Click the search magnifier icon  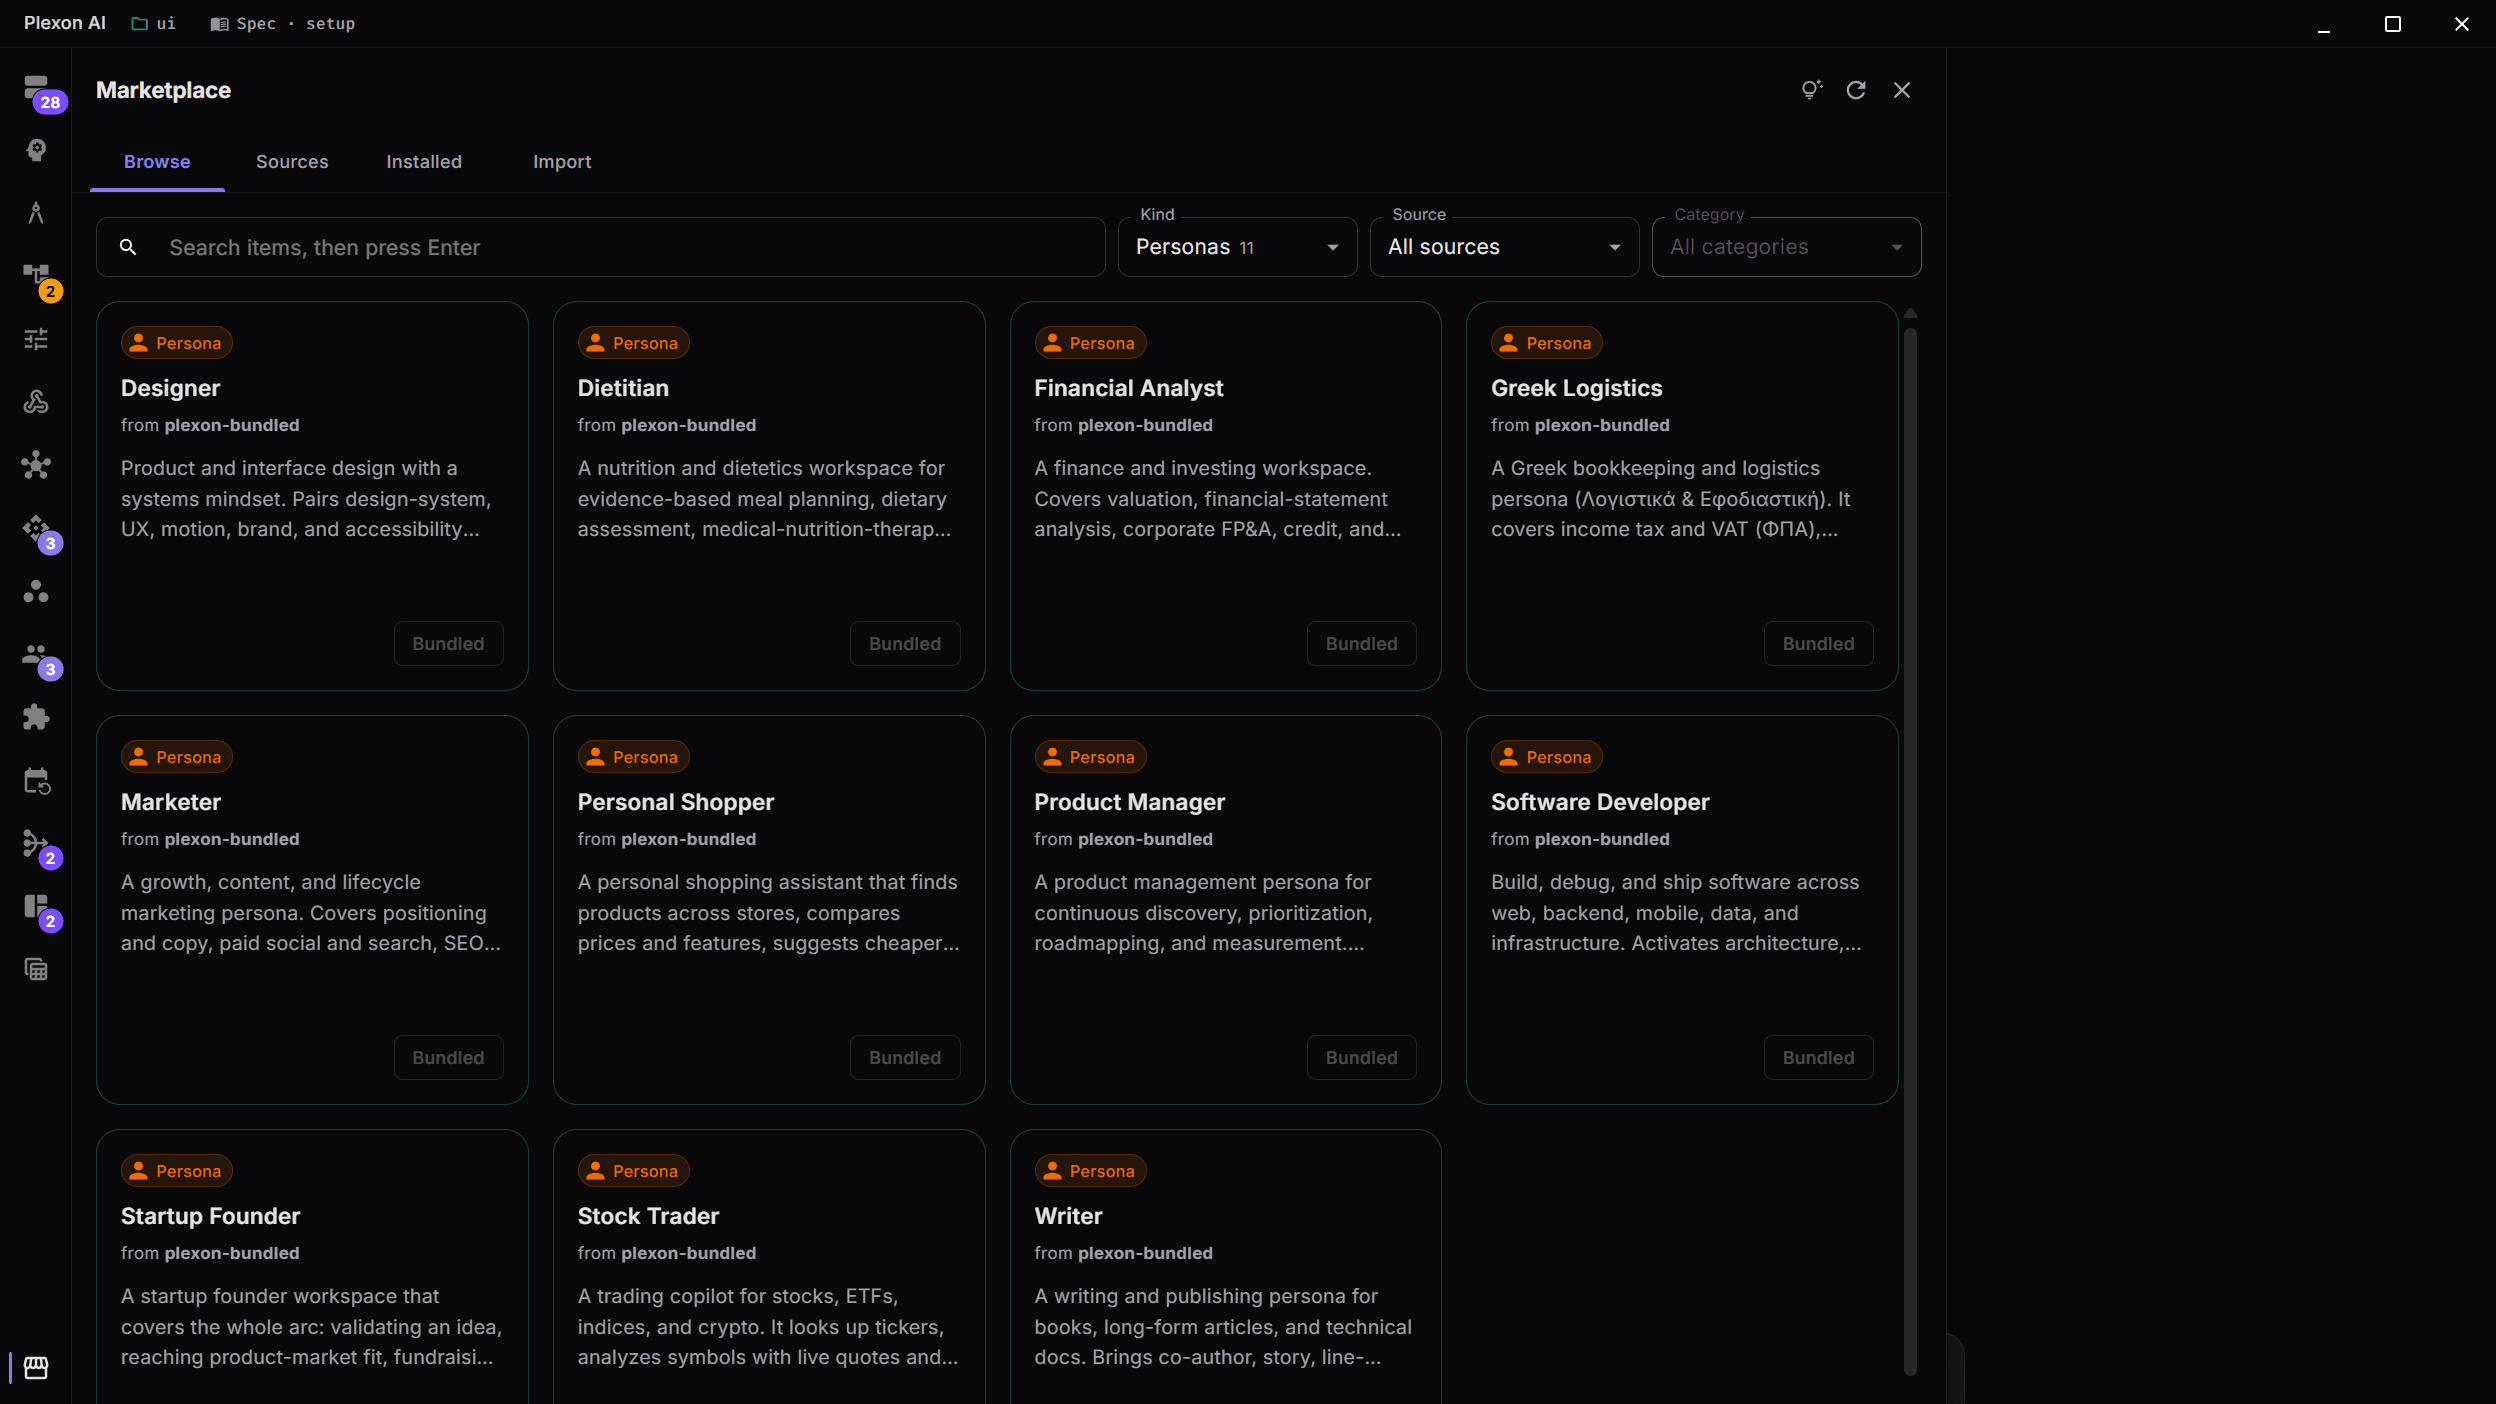click(128, 247)
